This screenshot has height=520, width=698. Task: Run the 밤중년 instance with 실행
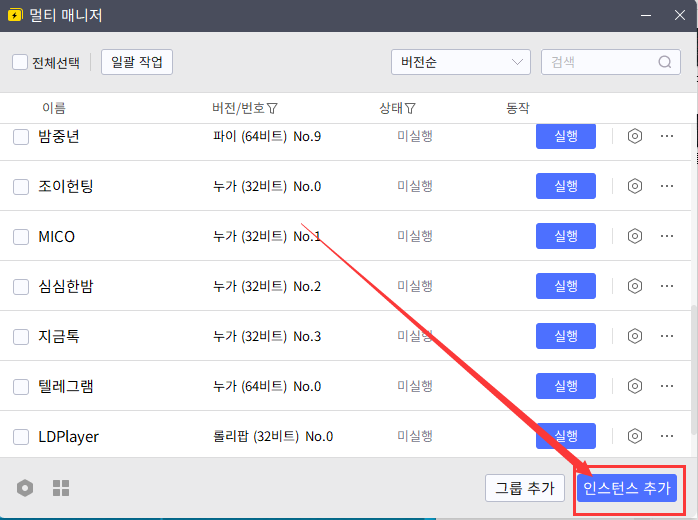click(566, 136)
